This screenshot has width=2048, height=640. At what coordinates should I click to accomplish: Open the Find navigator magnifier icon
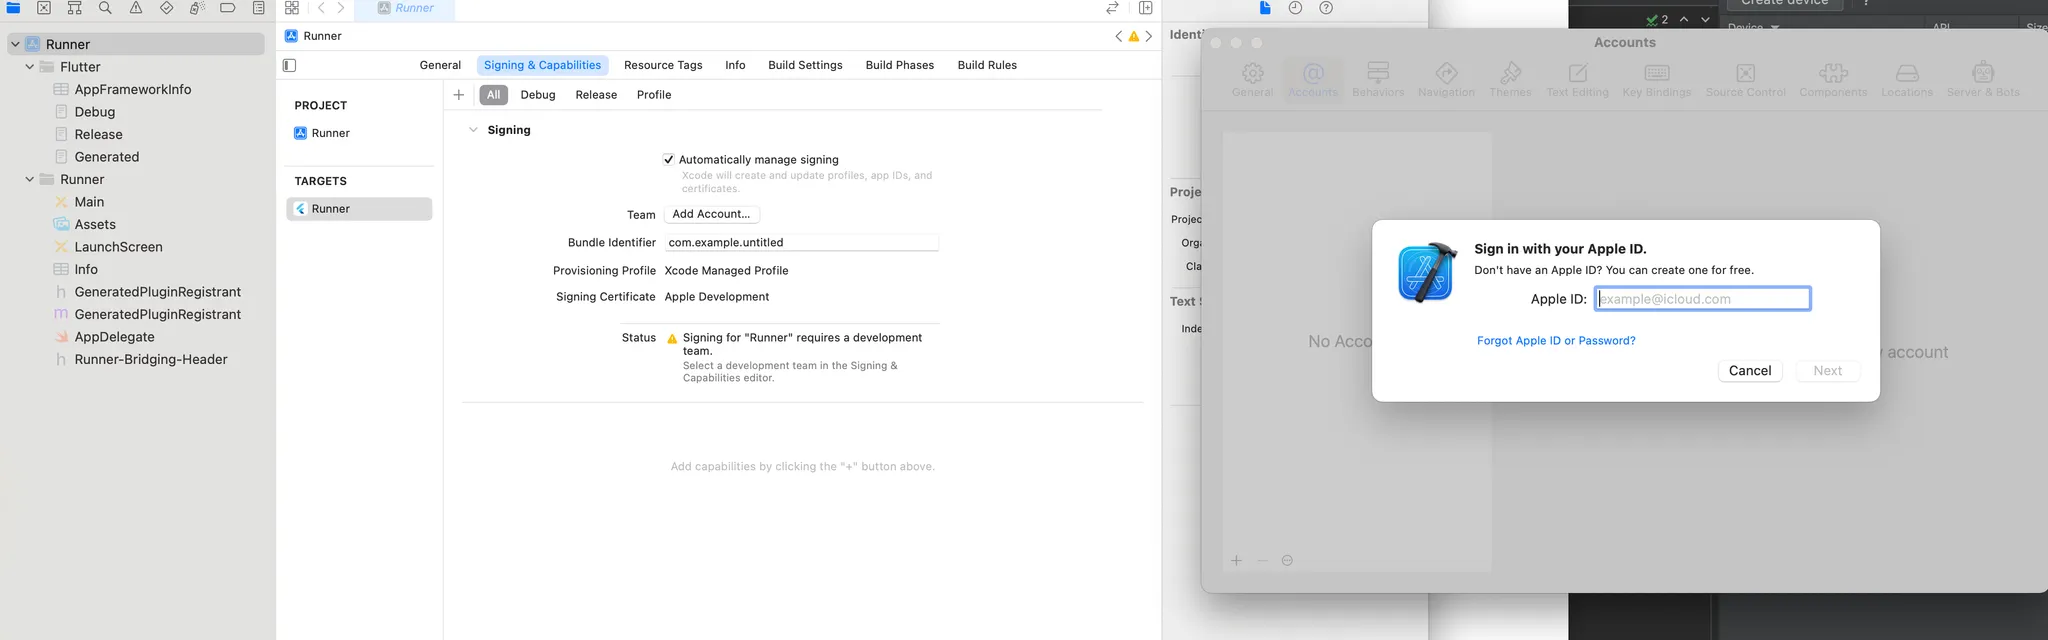click(x=105, y=8)
